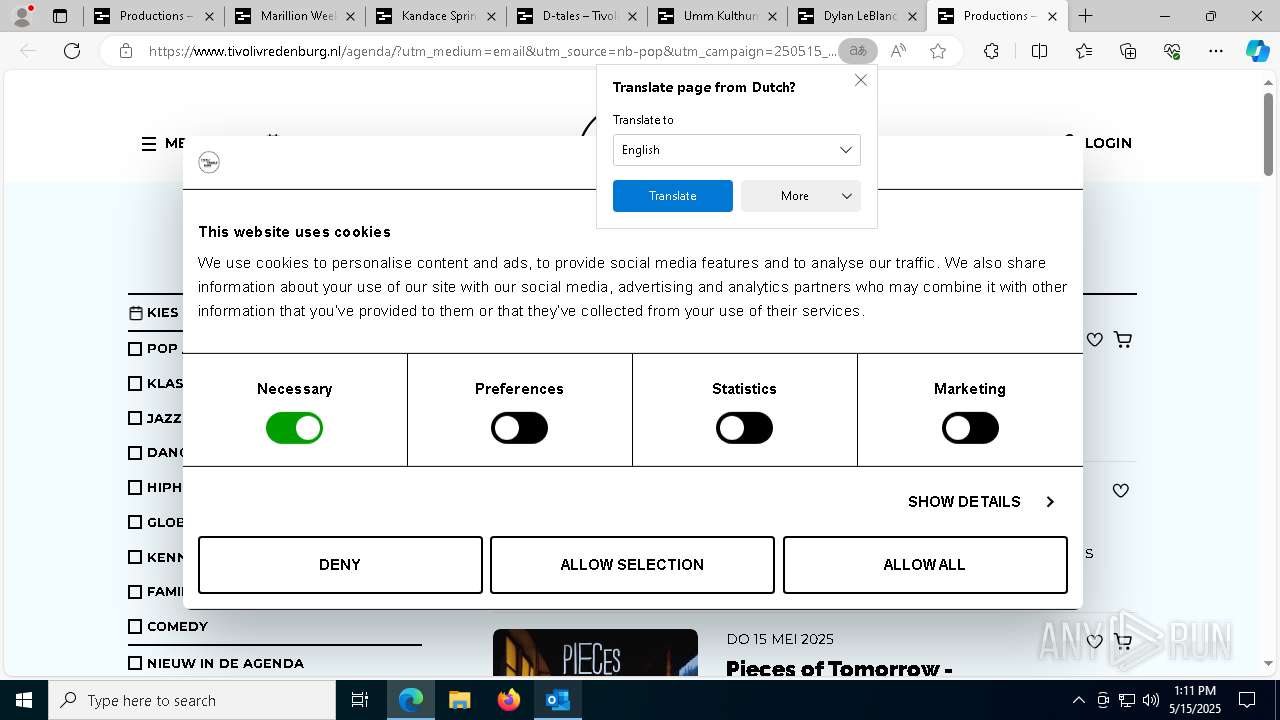This screenshot has width=1280, height=720.
Task: Check the JAZZ genre checkbox
Action: click(x=135, y=418)
